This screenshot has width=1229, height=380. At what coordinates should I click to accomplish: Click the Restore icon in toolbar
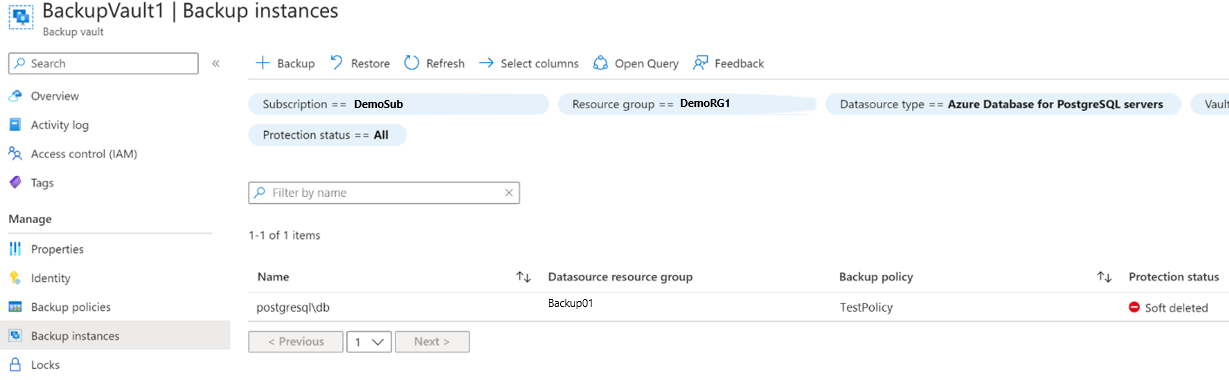pyautogui.click(x=337, y=63)
